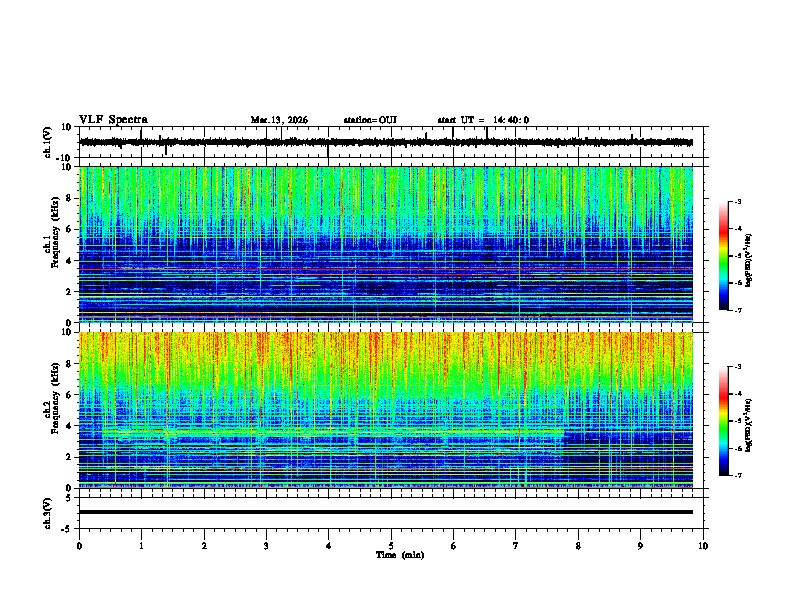Viewport: 792px width, 612px height.
Task: Click the ch.1 PSD color scale bar
Action: coord(724,256)
